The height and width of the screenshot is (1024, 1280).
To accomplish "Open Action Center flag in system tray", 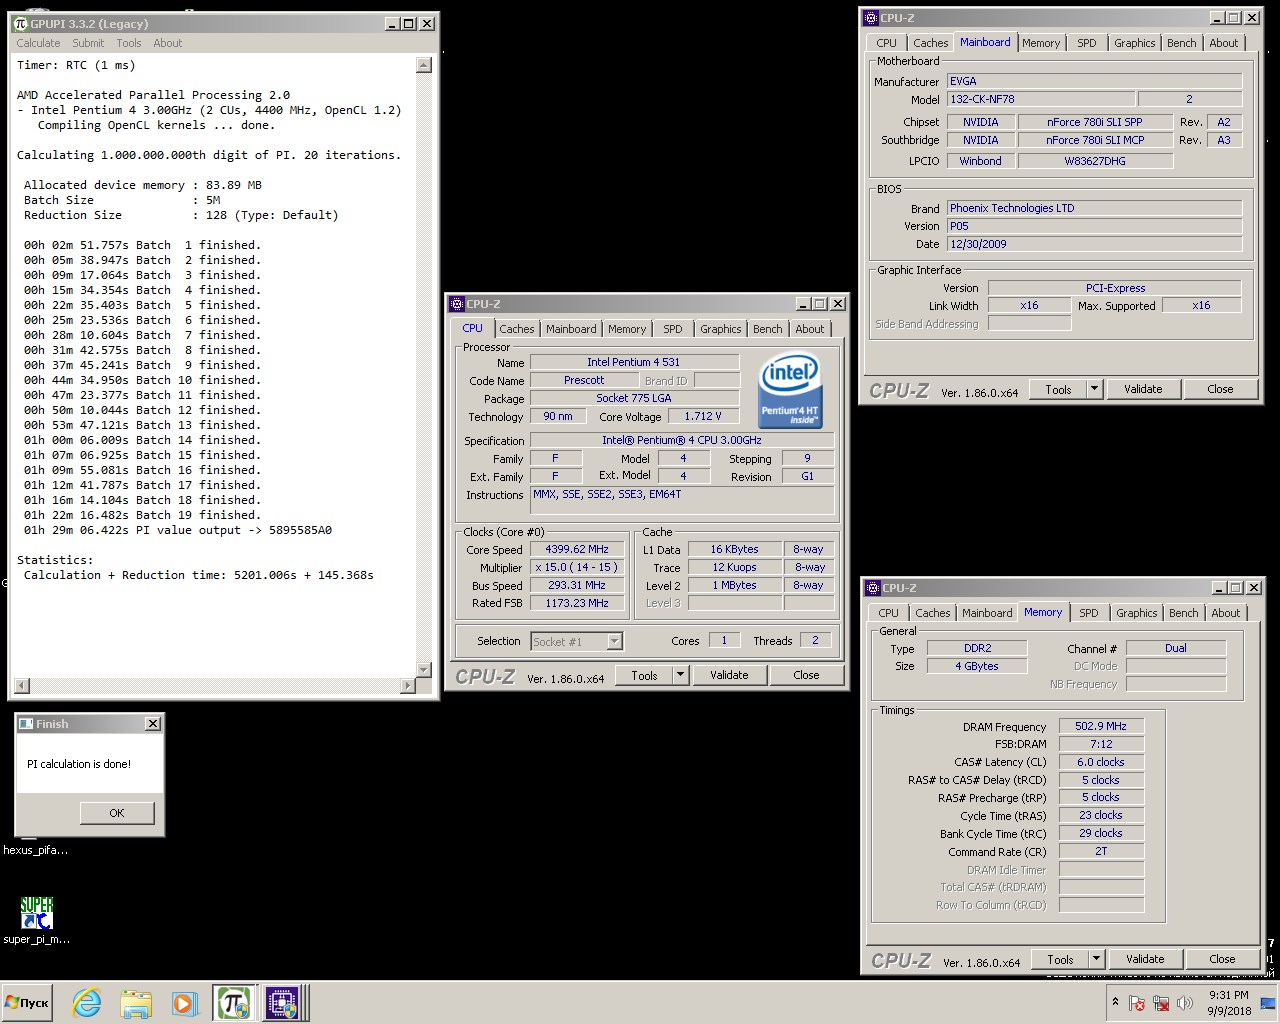I will point(1137,1003).
